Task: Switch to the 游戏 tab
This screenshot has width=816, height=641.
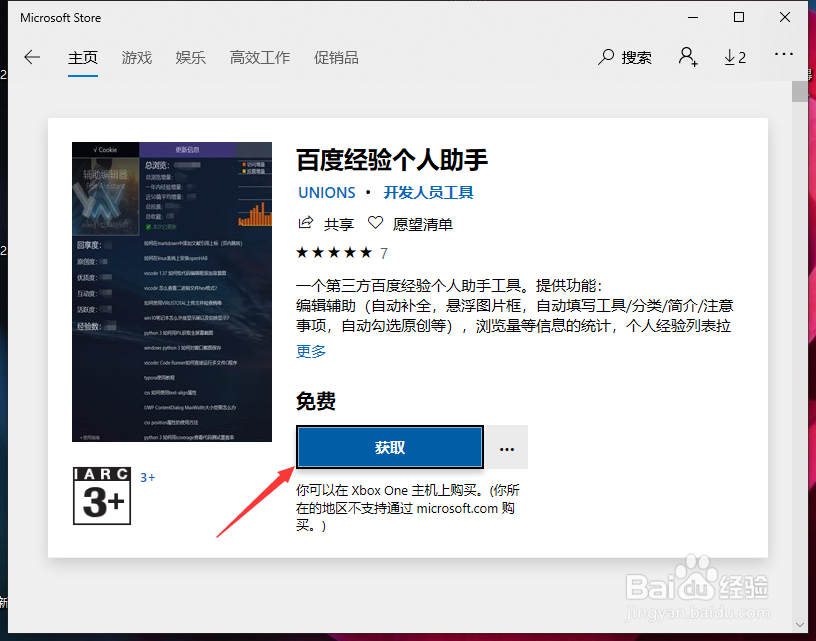Action: [x=137, y=57]
